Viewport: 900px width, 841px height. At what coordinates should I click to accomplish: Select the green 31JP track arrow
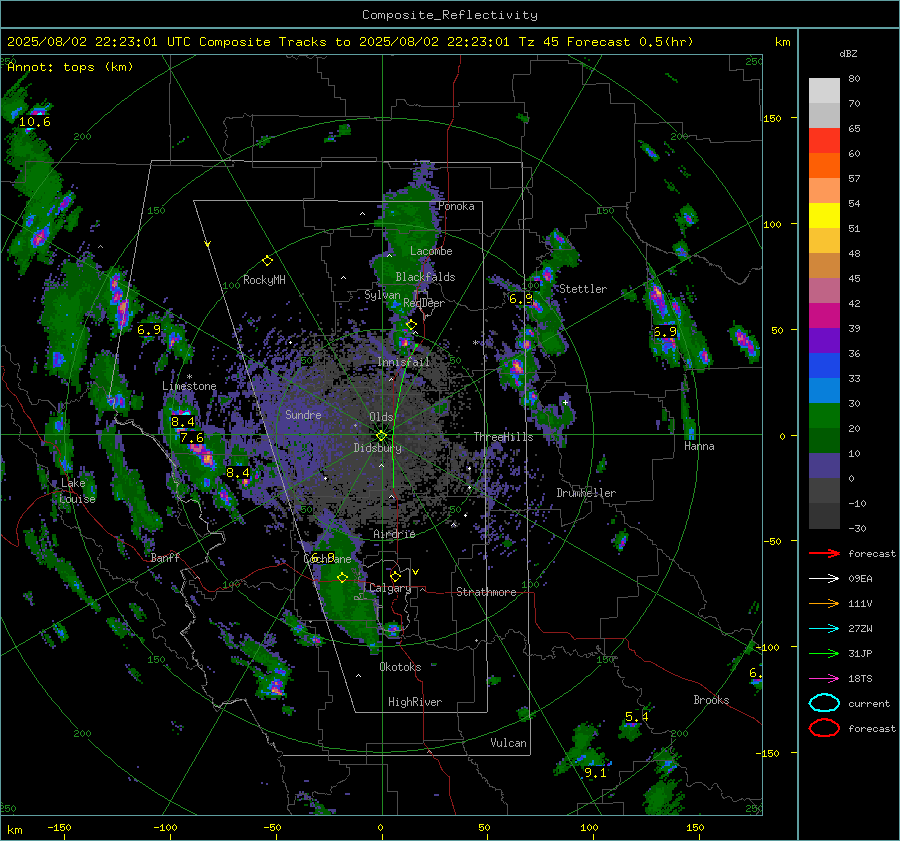coord(824,653)
